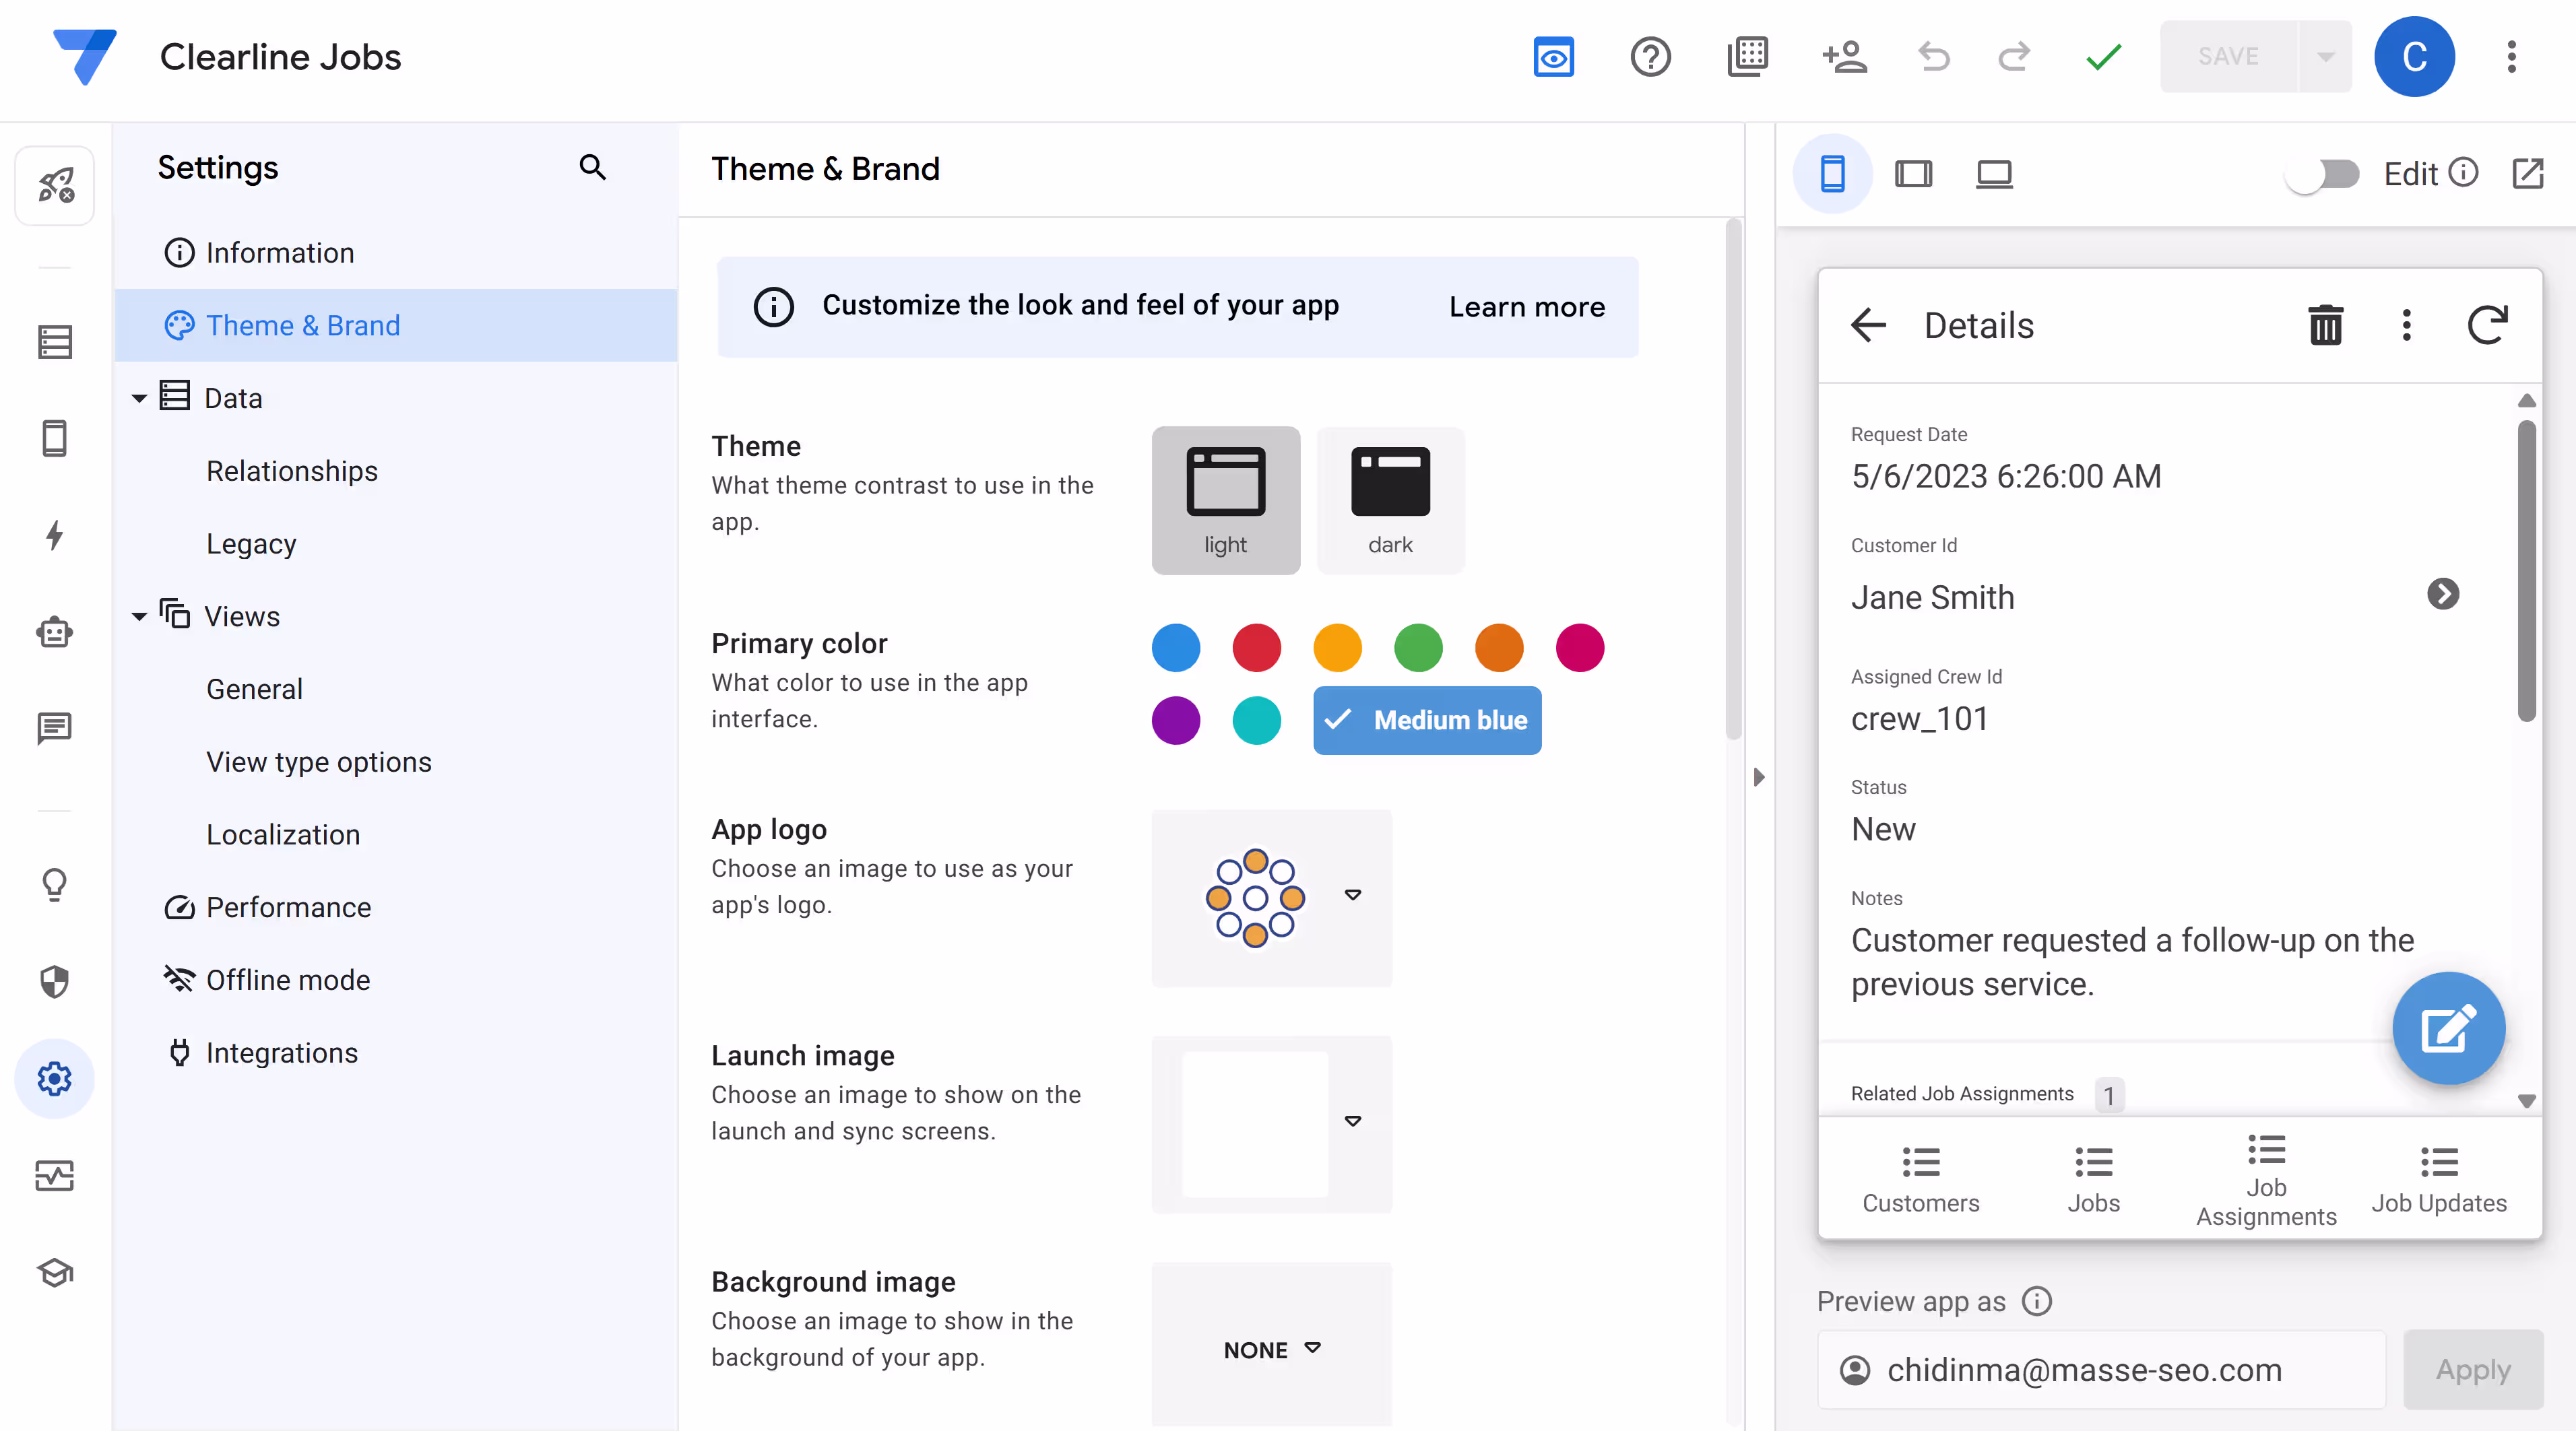Image resolution: width=2576 pixels, height=1431 pixels.
Task: Click the share app add-person icon
Action: click(1844, 57)
